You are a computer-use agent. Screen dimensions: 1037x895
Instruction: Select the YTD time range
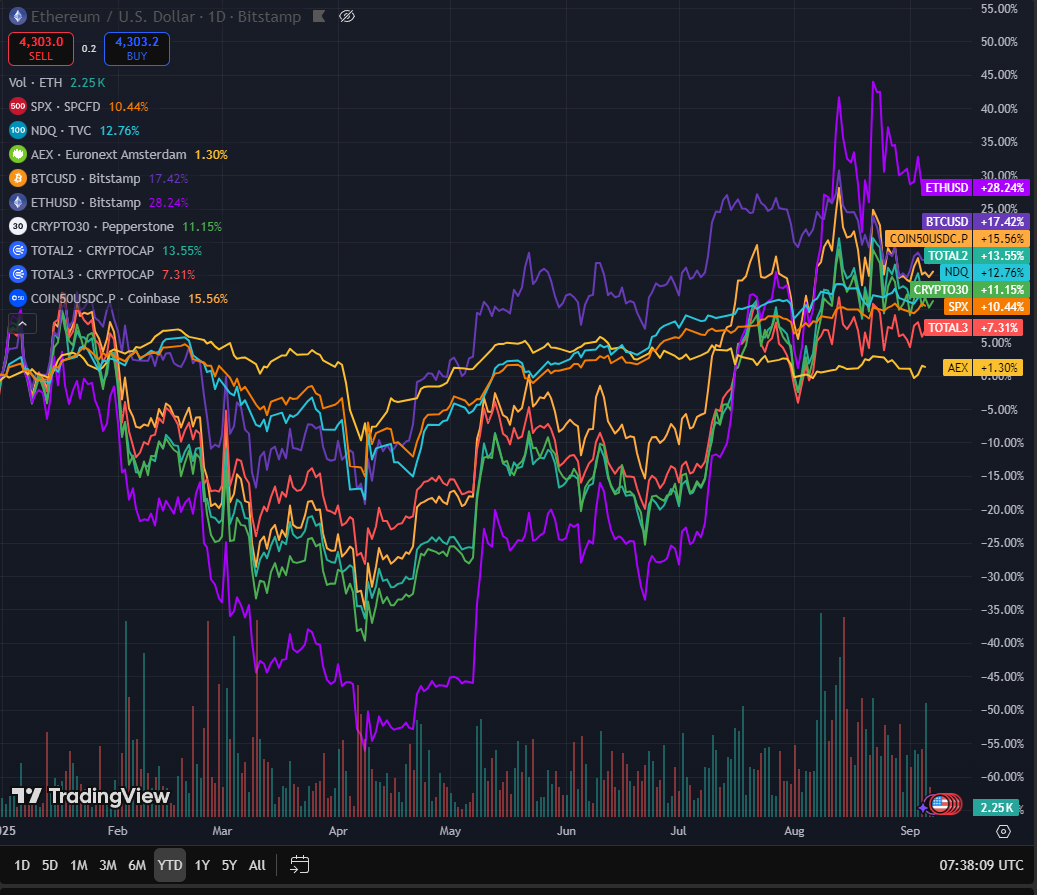click(x=170, y=865)
